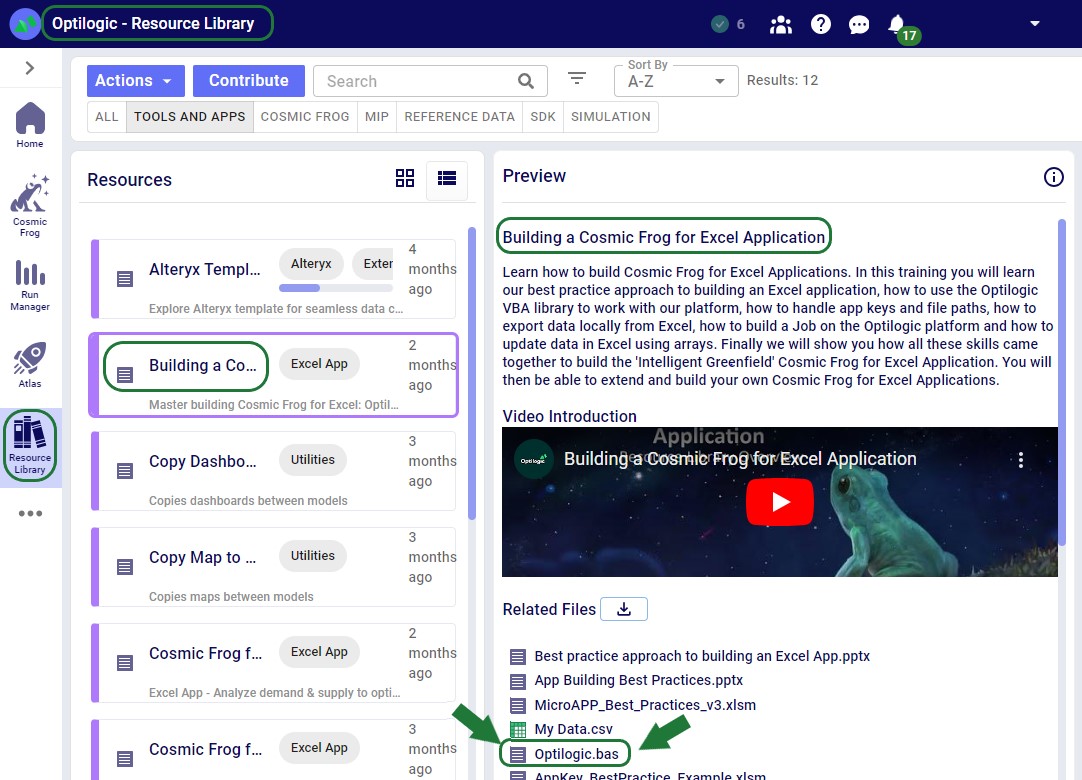Select the TOOLS AND APPS tab
1082x780 pixels.
tap(190, 117)
